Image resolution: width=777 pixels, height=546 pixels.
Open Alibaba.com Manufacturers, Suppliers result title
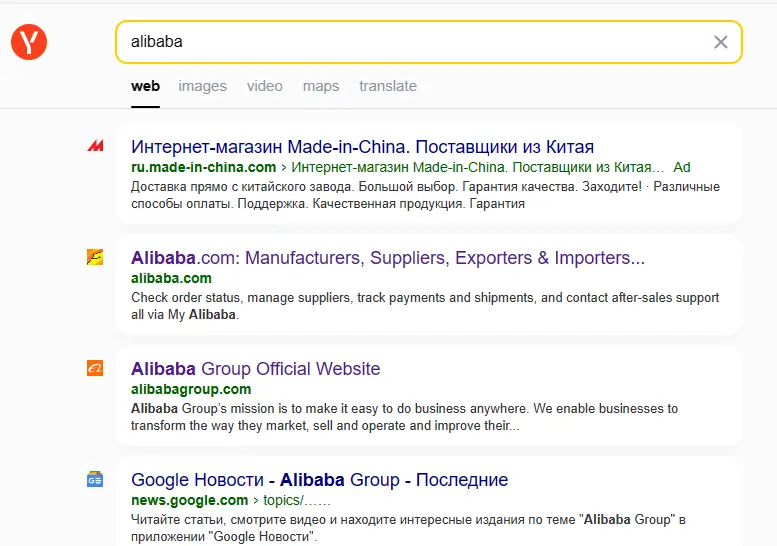(388, 258)
